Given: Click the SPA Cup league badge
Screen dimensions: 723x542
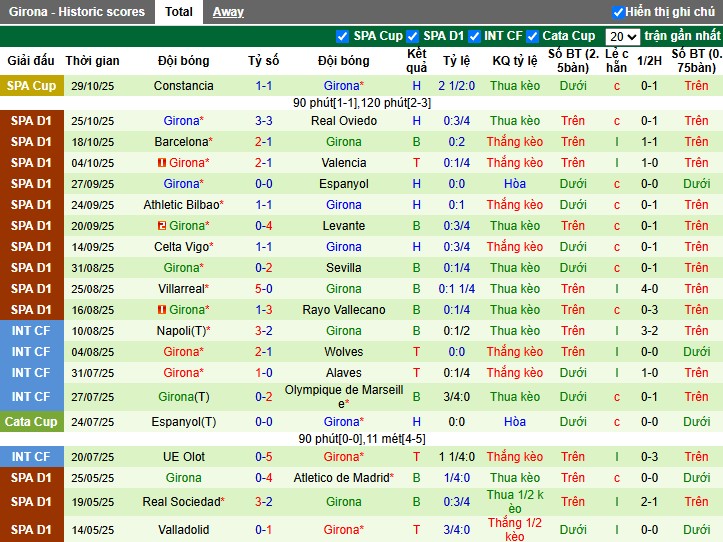Looking at the screenshot, I should coord(31,86).
